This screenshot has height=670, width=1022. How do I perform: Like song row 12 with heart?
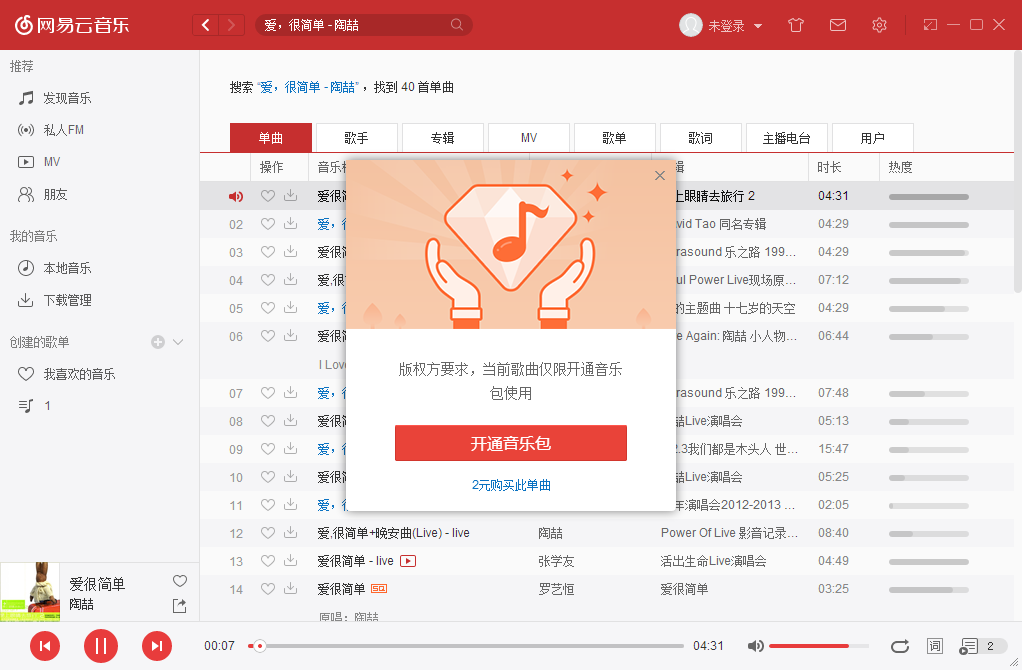268,532
